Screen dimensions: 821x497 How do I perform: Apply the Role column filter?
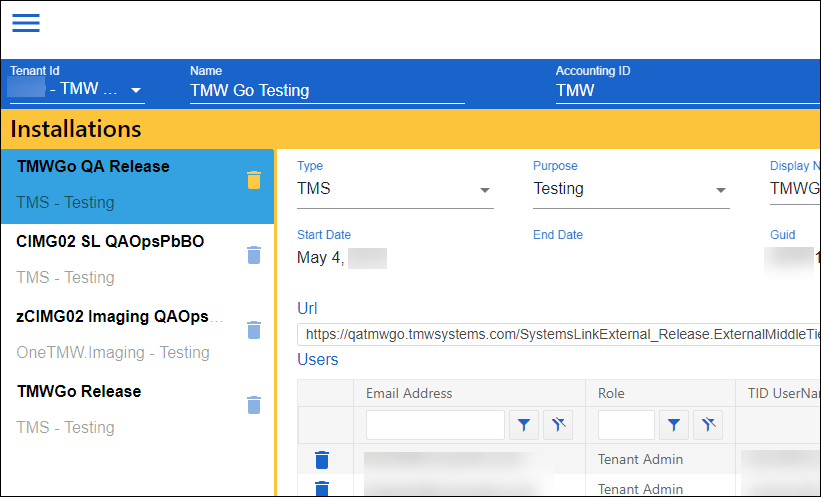point(674,425)
